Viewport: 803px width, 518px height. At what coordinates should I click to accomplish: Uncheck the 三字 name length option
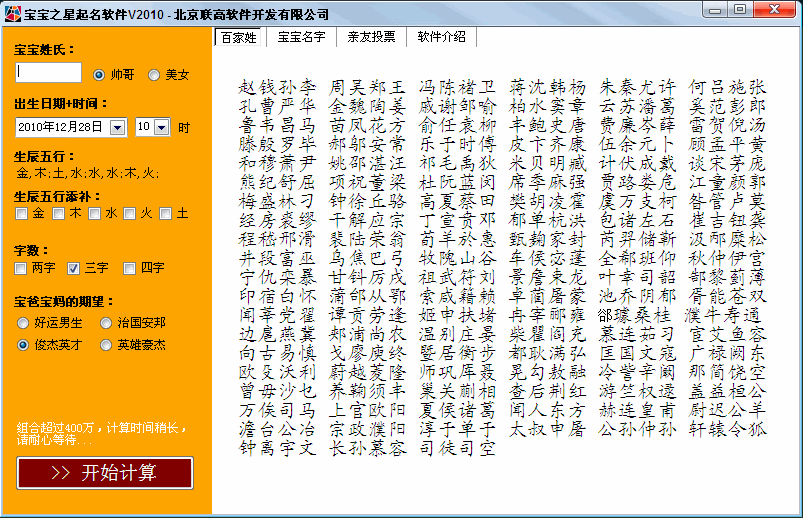73,268
